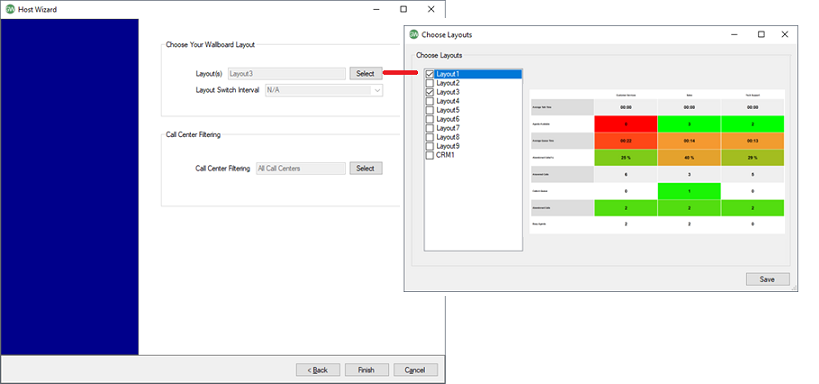The image size is (819, 384).
Task: Click the 00:22 cell in preview
Action: click(626, 141)
